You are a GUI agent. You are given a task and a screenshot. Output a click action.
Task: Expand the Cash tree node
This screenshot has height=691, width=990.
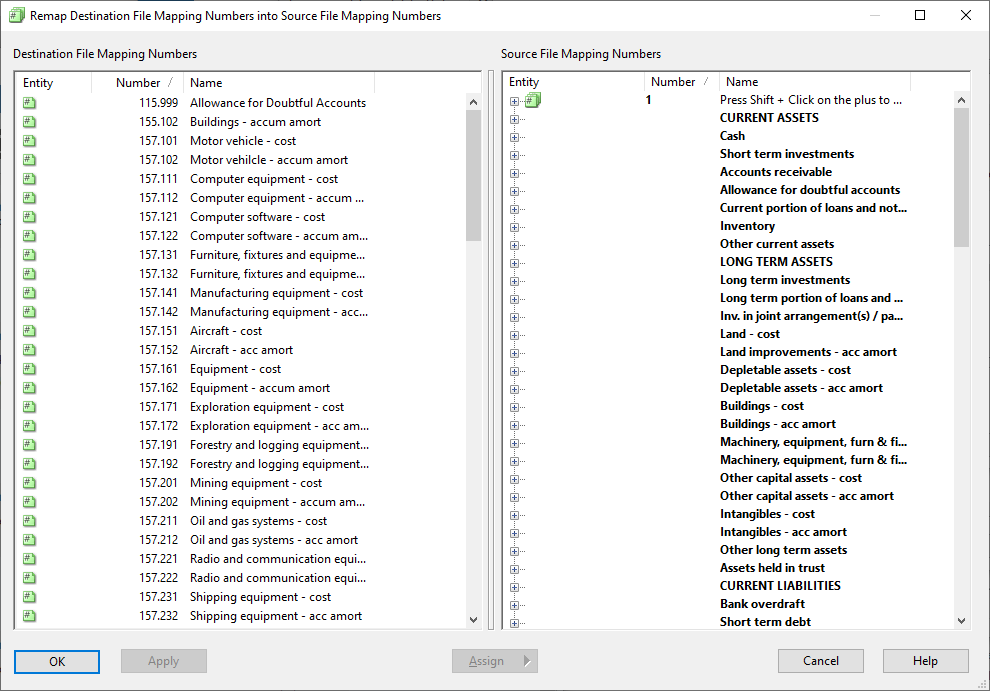[x=515, y=136]
